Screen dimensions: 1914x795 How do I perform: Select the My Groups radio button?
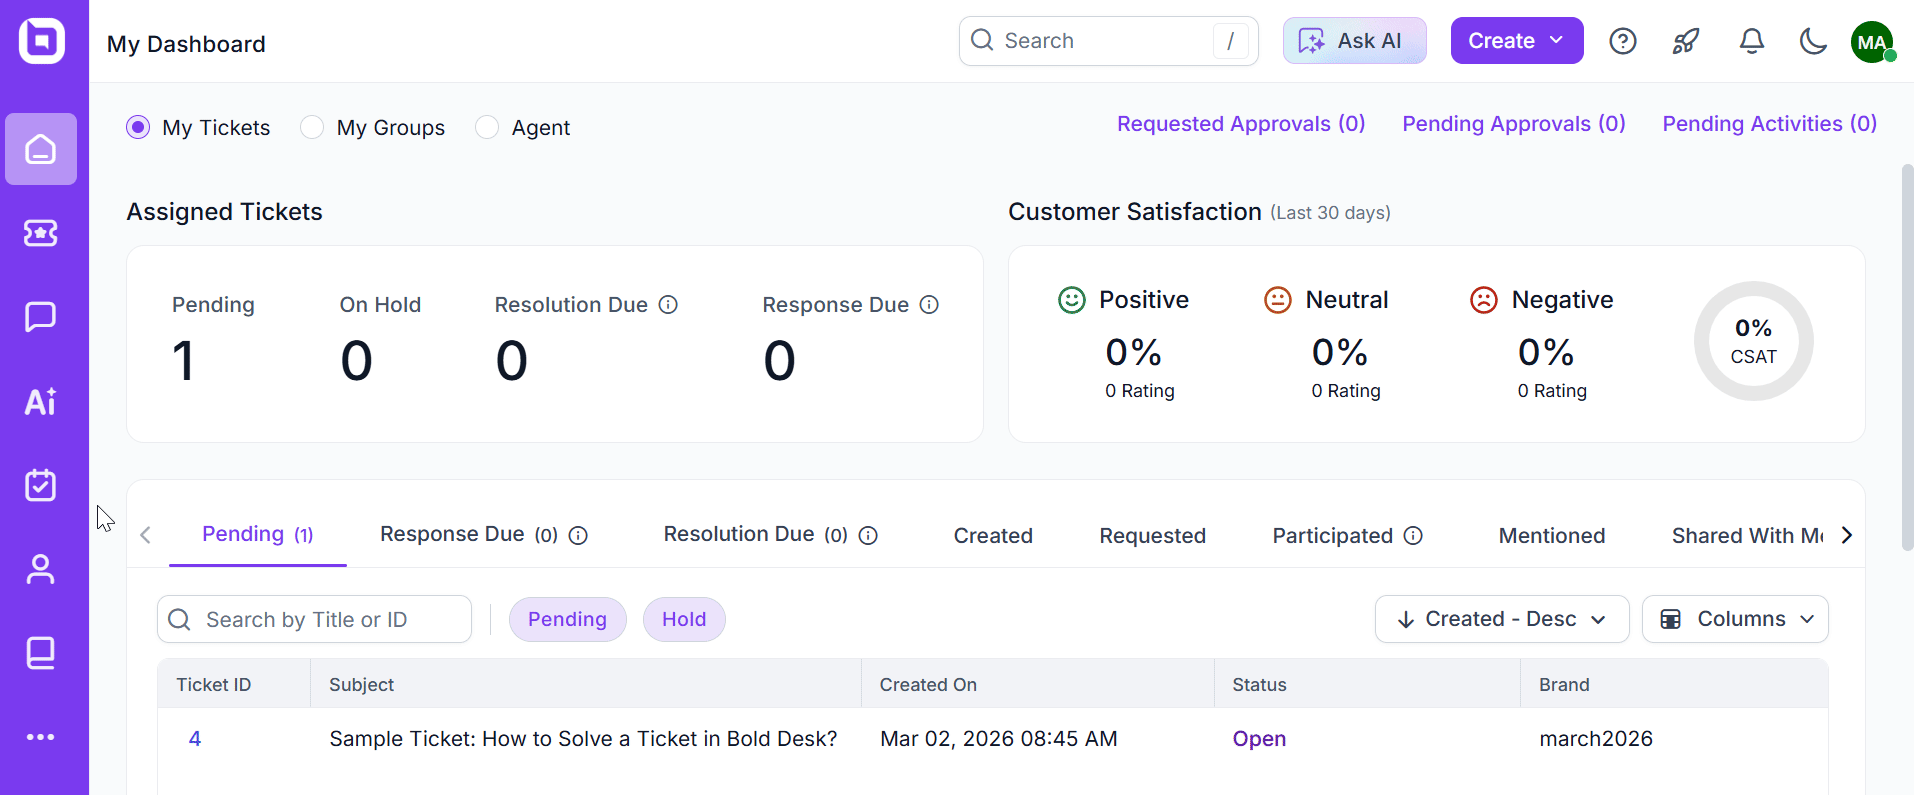pos(313,127)
